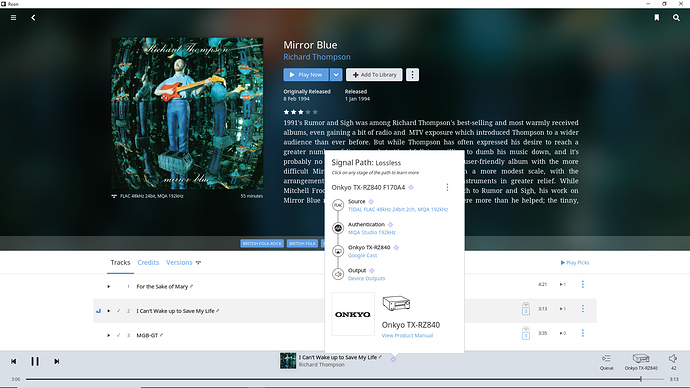Select the BRITISH FOLK genre tag
Screen dimensions: 690x388
click(x=302, y=243)
